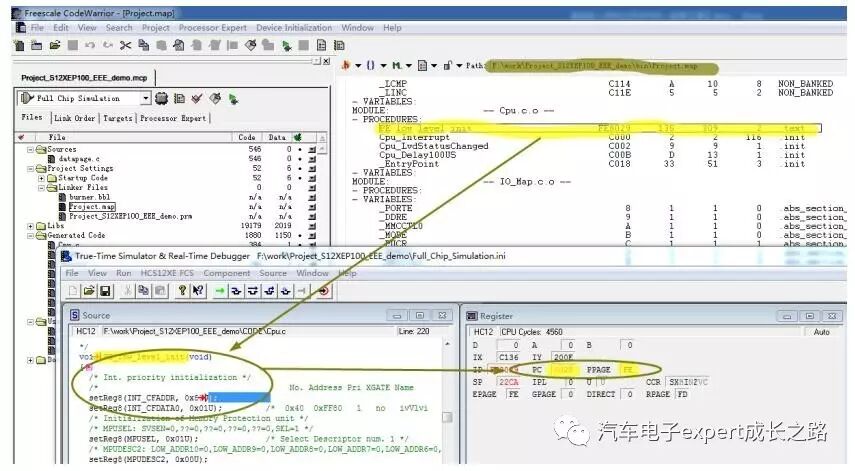This screenshot has width=855, height=471.
Task: Toggle the debug info dot for datapage.c
Action: [300, 159]
